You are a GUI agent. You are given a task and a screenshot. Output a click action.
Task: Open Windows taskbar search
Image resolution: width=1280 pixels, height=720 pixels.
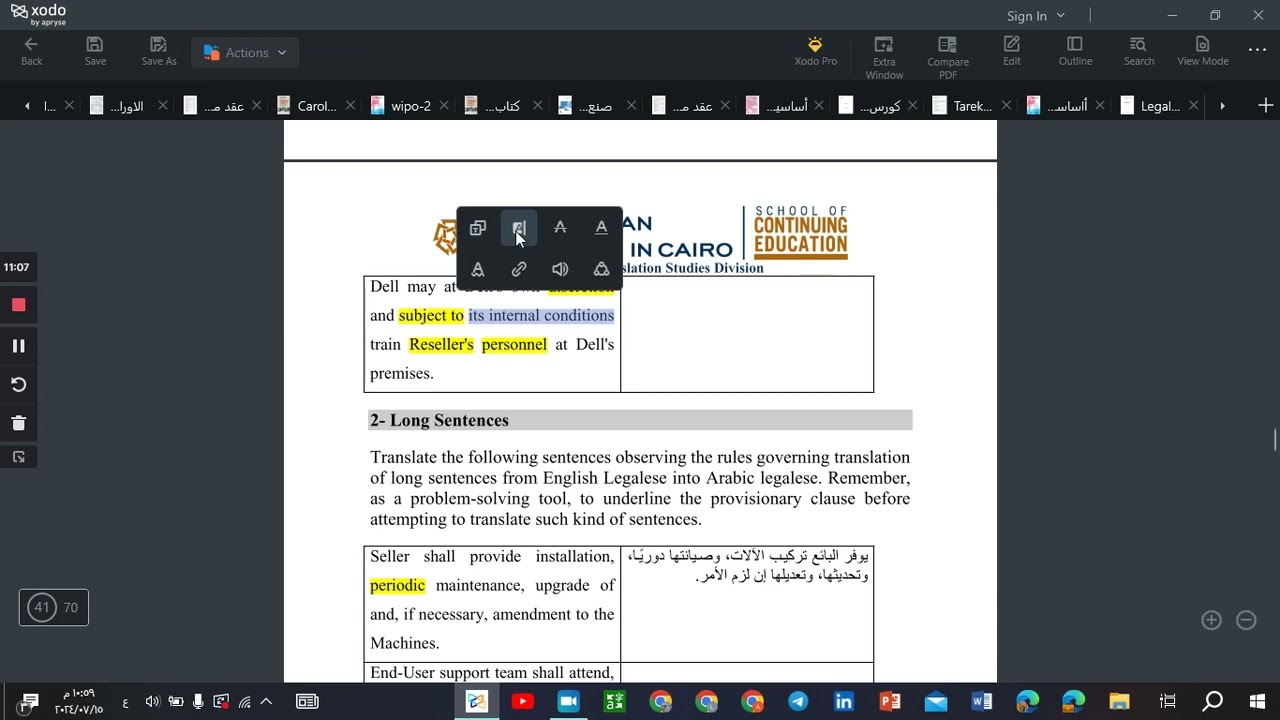[x=1212, y=702]
